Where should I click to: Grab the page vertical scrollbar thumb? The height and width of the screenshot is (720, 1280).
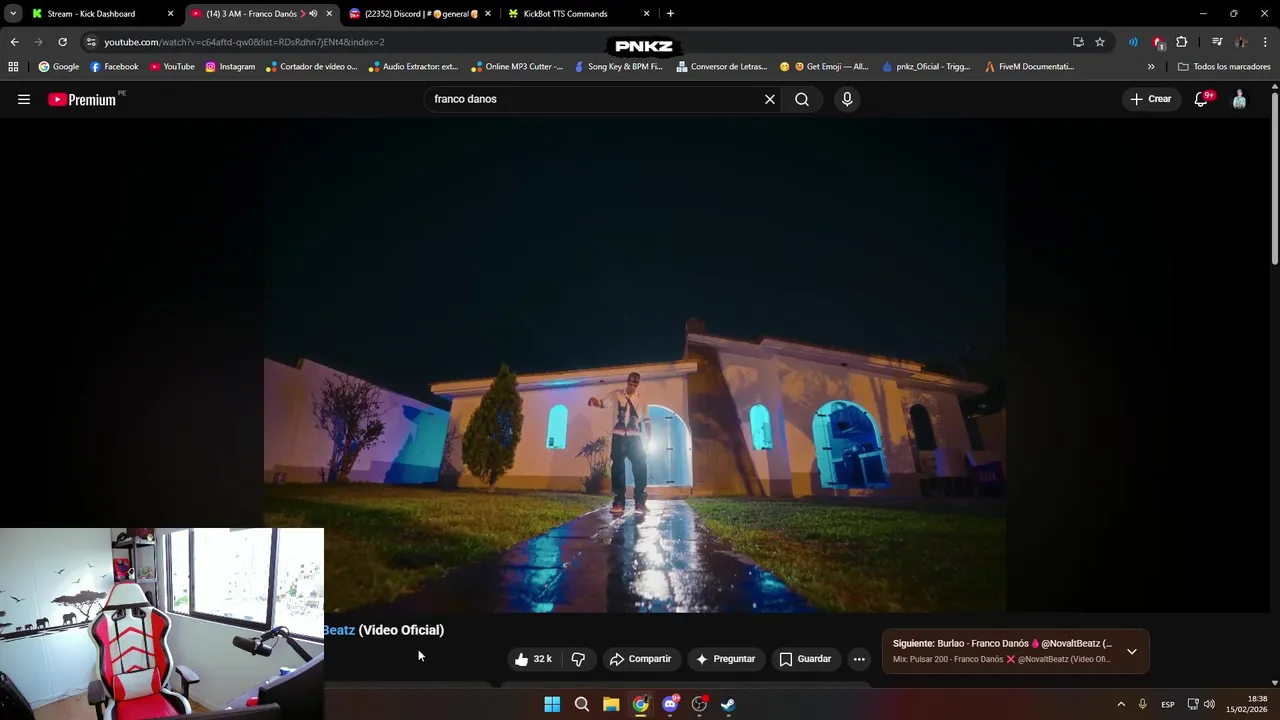point(1275,180)
